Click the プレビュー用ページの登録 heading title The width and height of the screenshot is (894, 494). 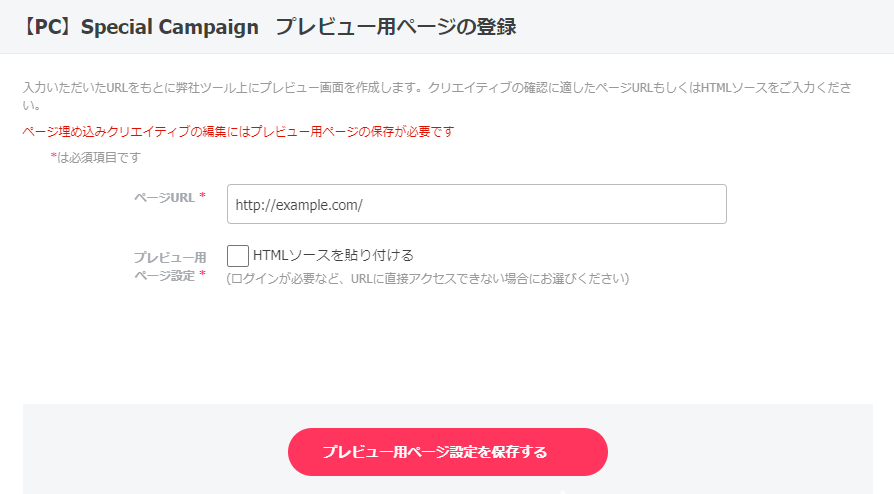pyautogui.click(x=395, y=27)
